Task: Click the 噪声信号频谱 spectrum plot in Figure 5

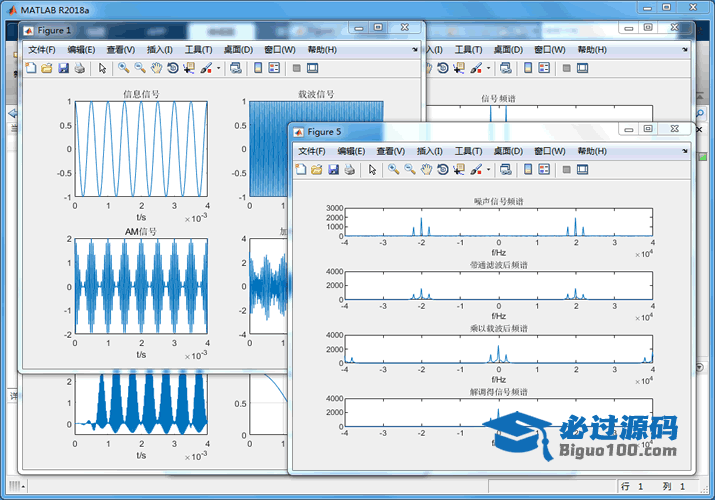Action: click(498, 222)
